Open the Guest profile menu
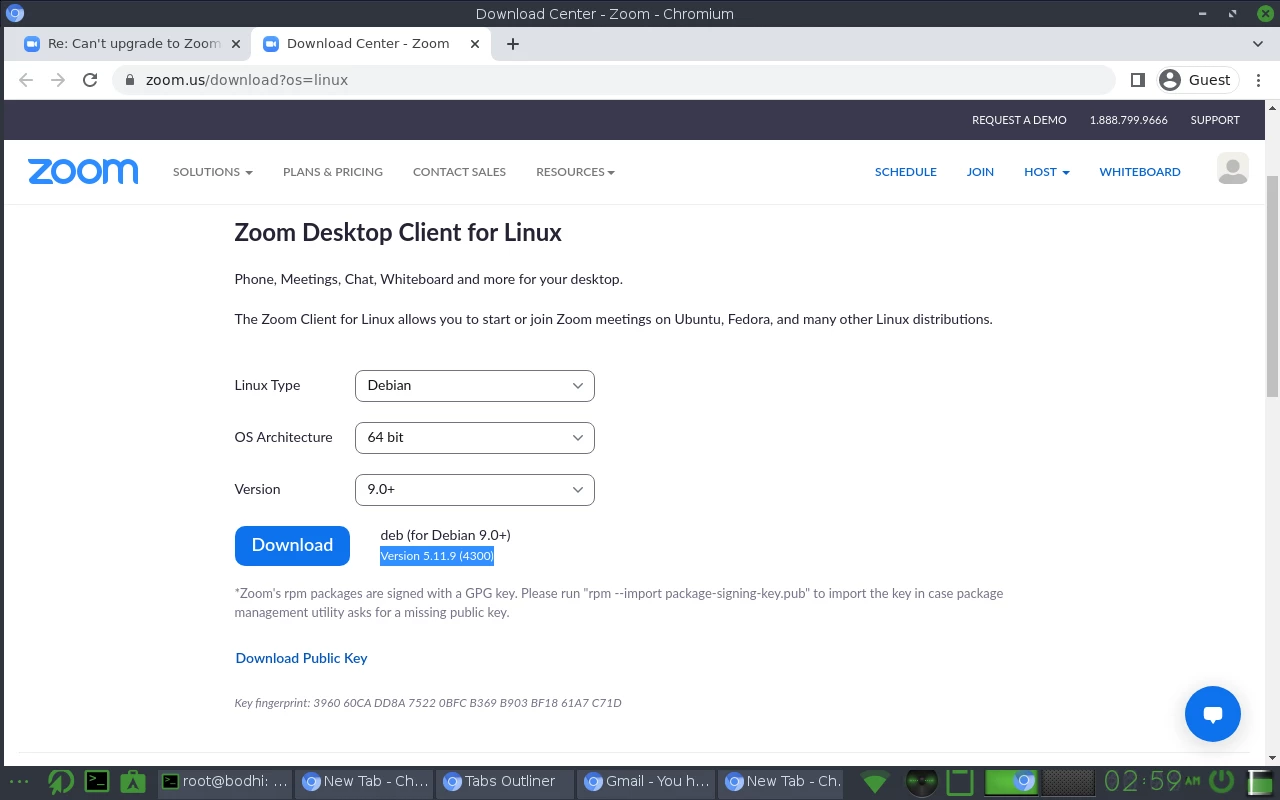 coord(1197,80)
